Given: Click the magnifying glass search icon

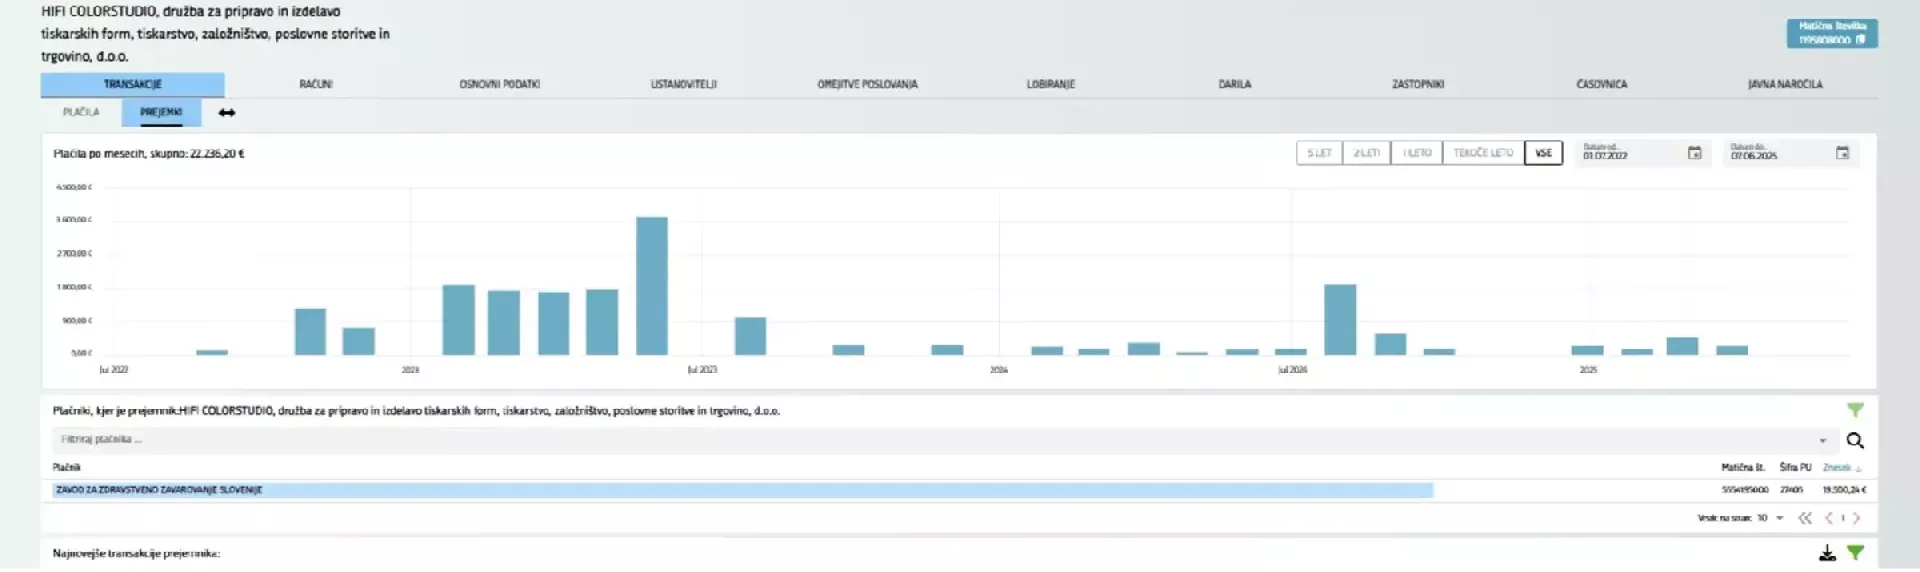Looking at the screenshot, I should (x=1855, y=440).
